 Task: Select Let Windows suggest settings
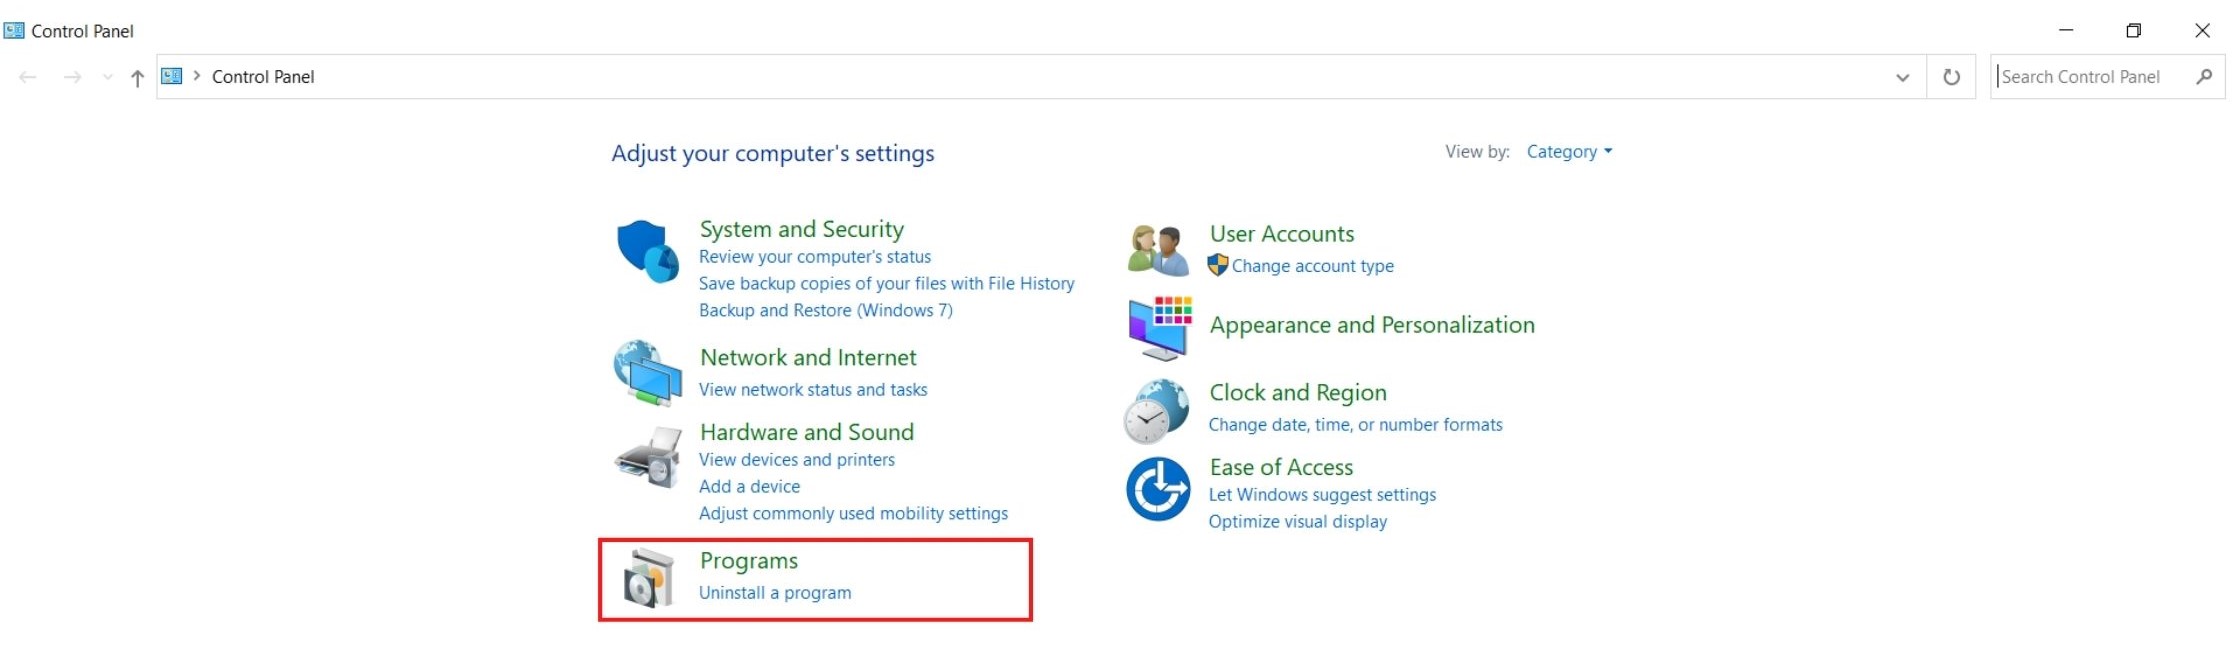(x=1322, y=495)
